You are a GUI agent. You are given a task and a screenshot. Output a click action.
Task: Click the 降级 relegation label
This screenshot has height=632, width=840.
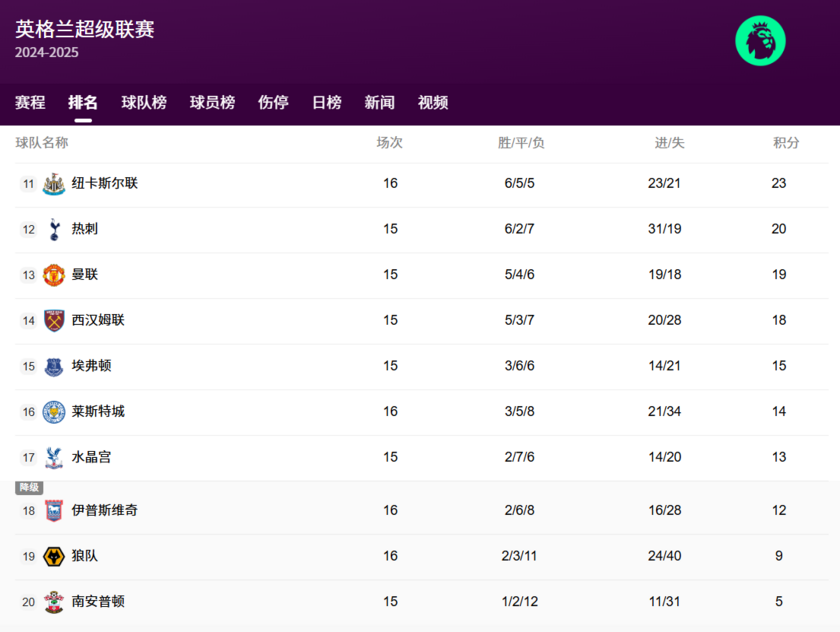pos(29,488)
